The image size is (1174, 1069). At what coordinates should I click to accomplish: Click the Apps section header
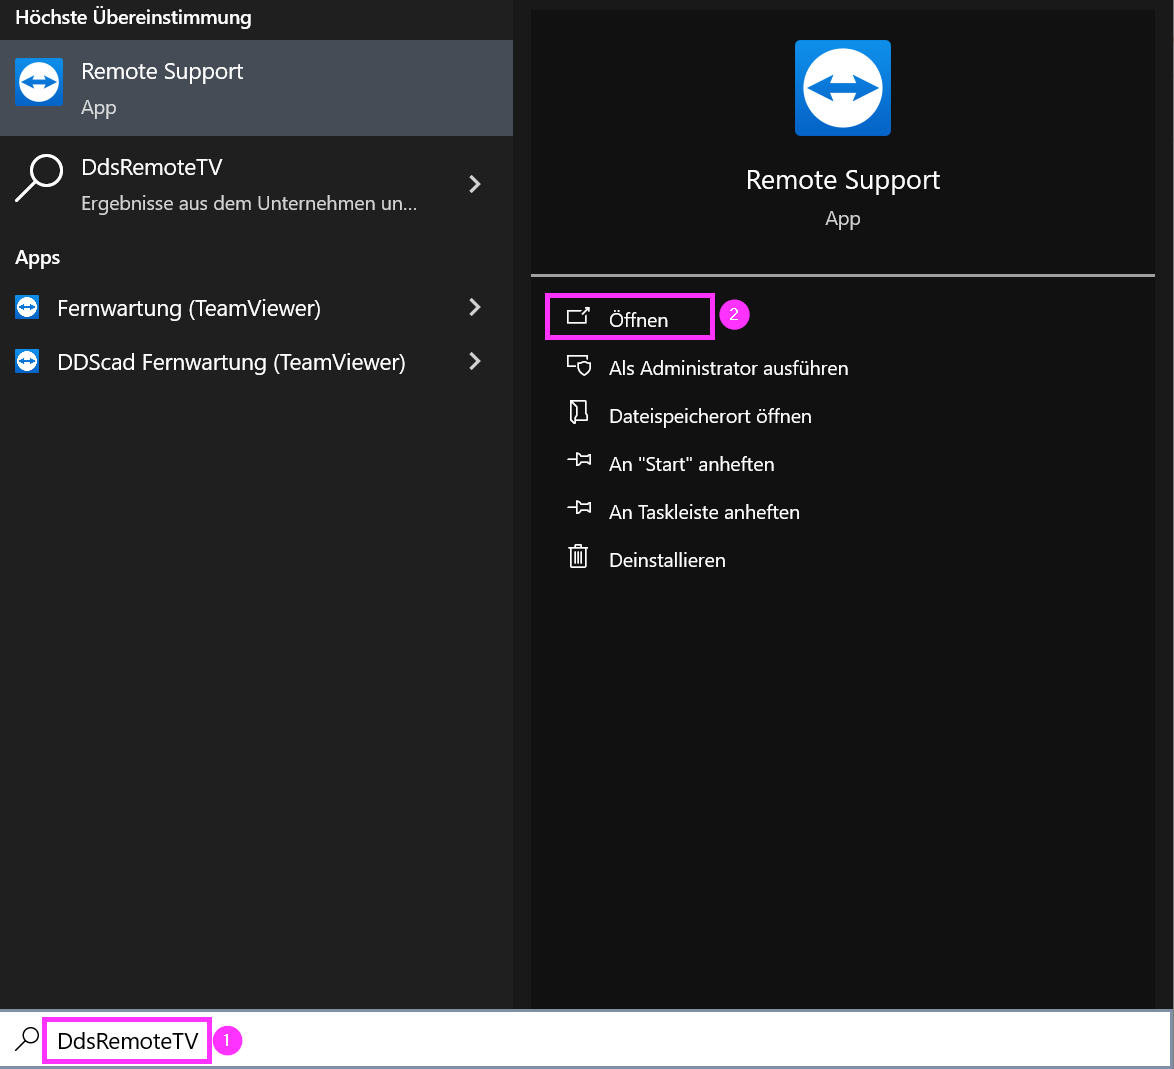point(37,258)
